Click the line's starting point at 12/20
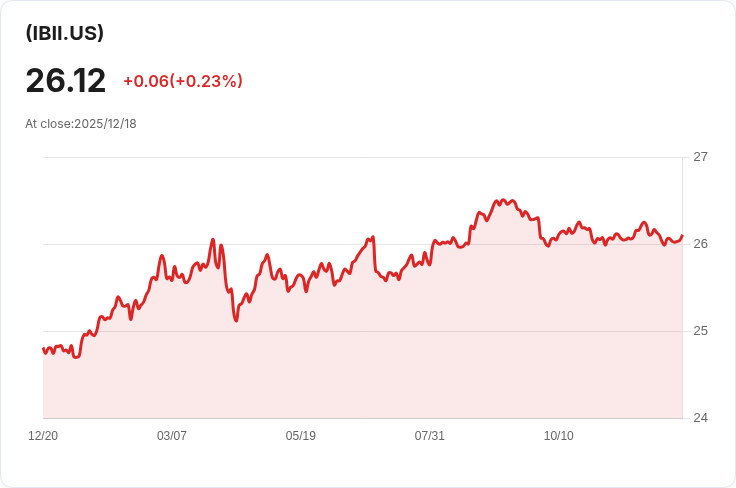Screen dimensions: 736x488 (44, 349)
